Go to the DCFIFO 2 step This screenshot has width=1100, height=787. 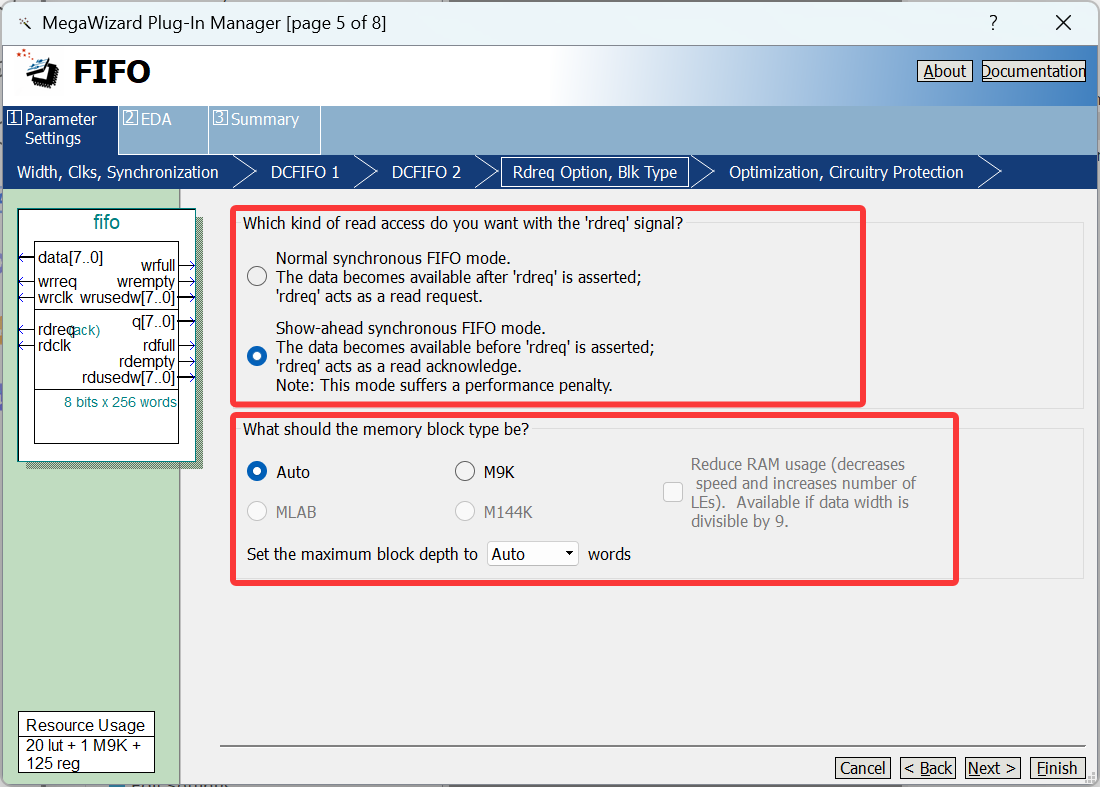click(426, 173)
